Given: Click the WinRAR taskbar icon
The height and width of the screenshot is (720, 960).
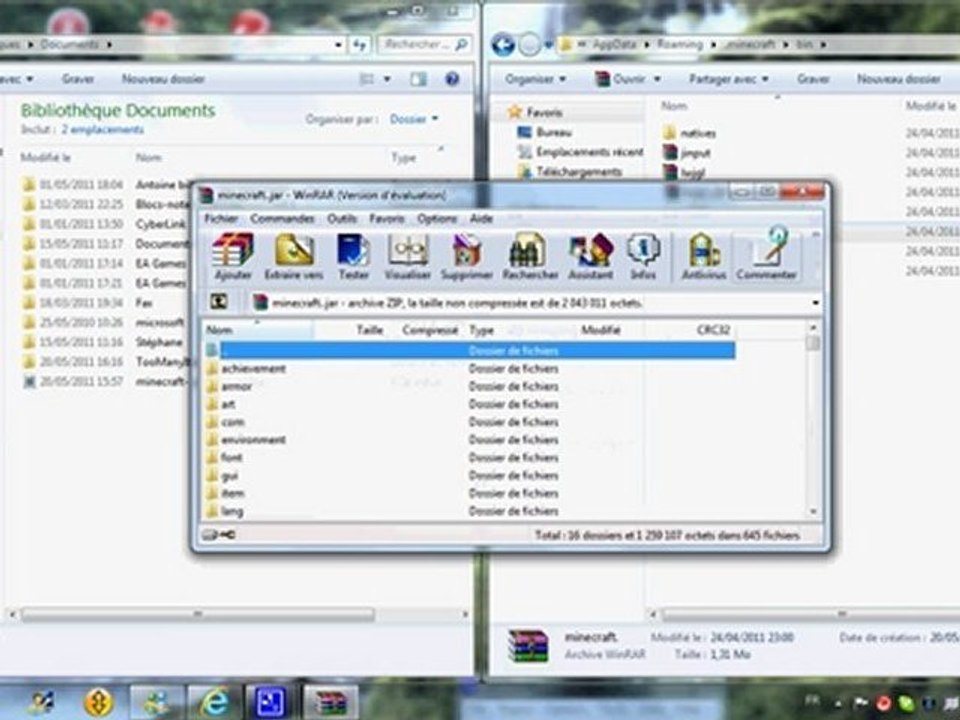Looking at the screenshot, I should click(331, 702).
